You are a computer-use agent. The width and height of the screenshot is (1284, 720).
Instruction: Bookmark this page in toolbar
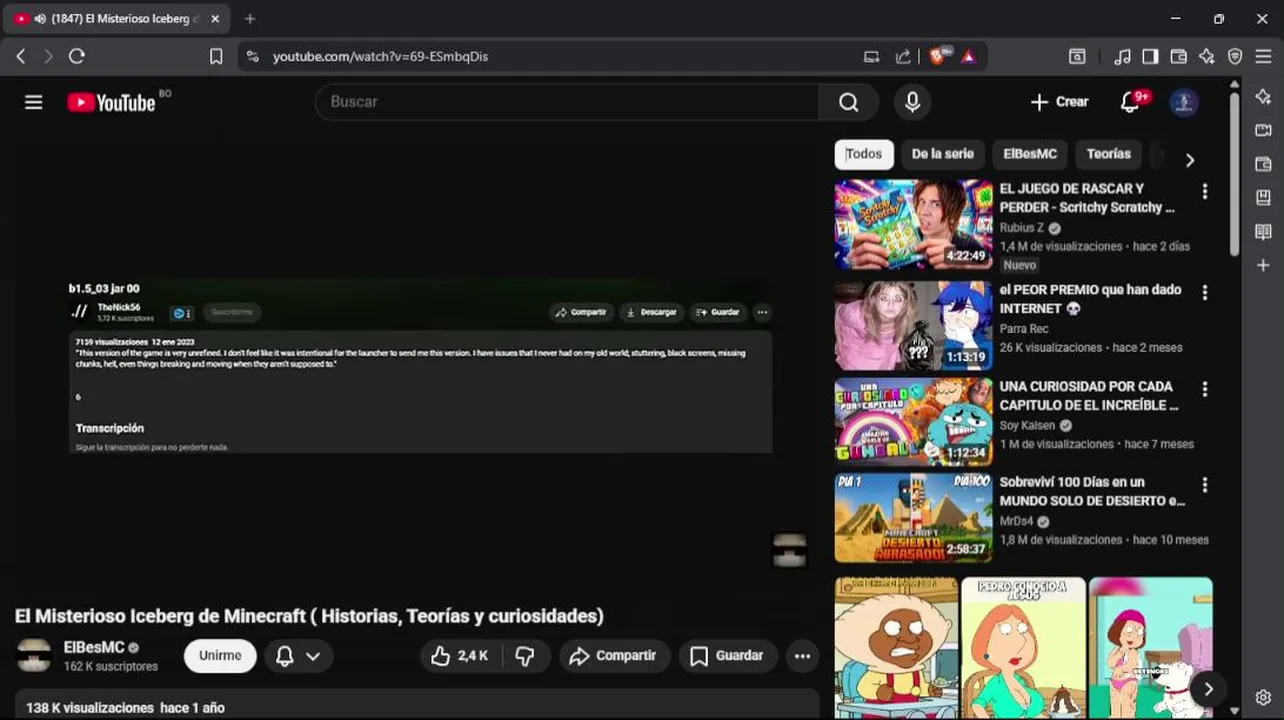[216, 57]
